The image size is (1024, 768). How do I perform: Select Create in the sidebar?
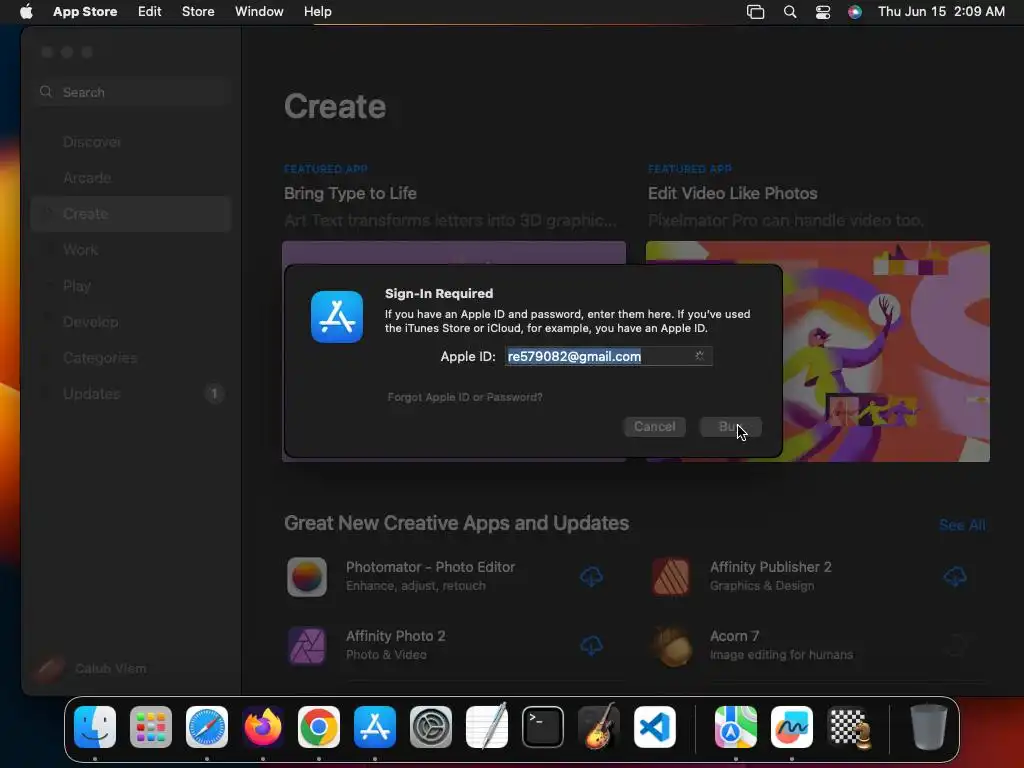131,214
